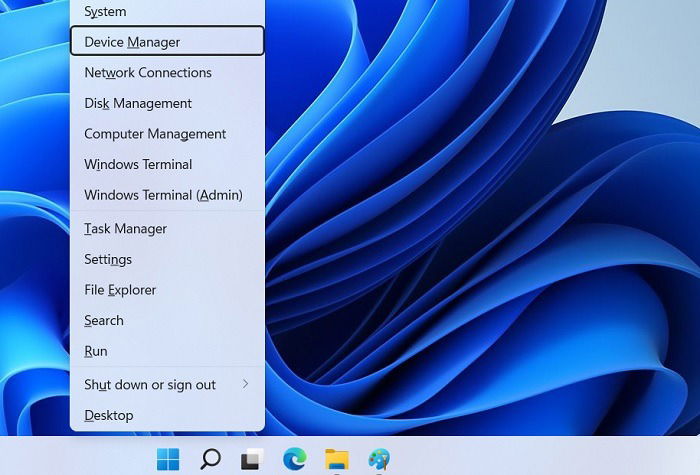This screenshot has width=700, height=475.
Task: Select Computer Management menu item
Action: 167,134
